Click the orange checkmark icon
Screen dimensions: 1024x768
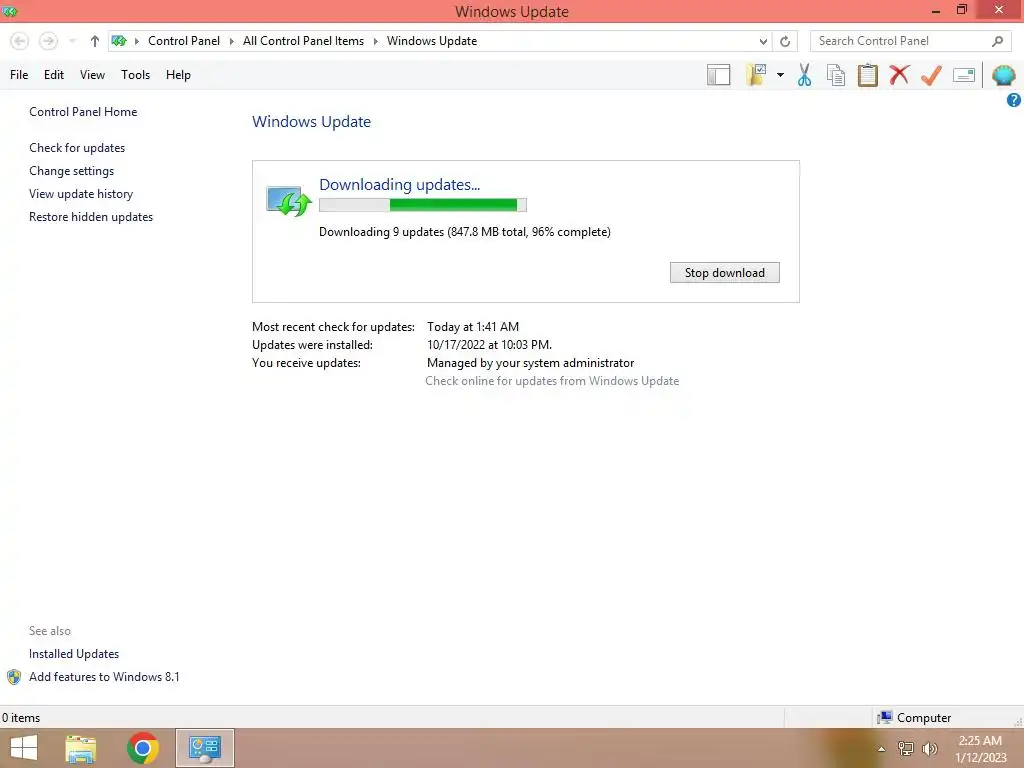point(931,75)
